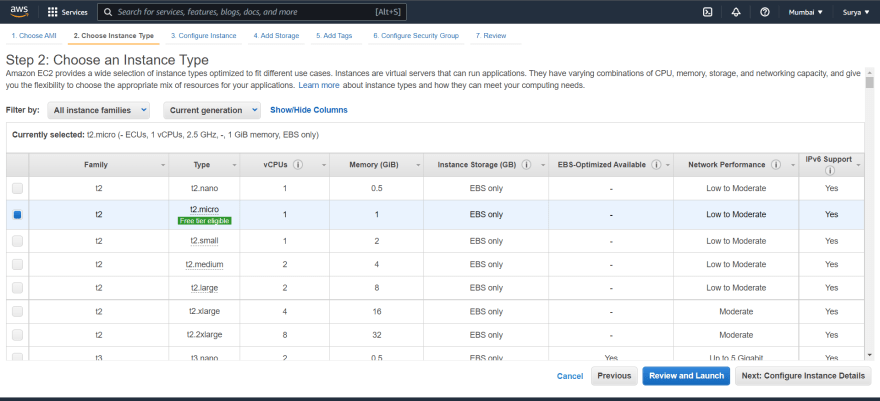Go to the 7. Review step

tap(491, 35)
